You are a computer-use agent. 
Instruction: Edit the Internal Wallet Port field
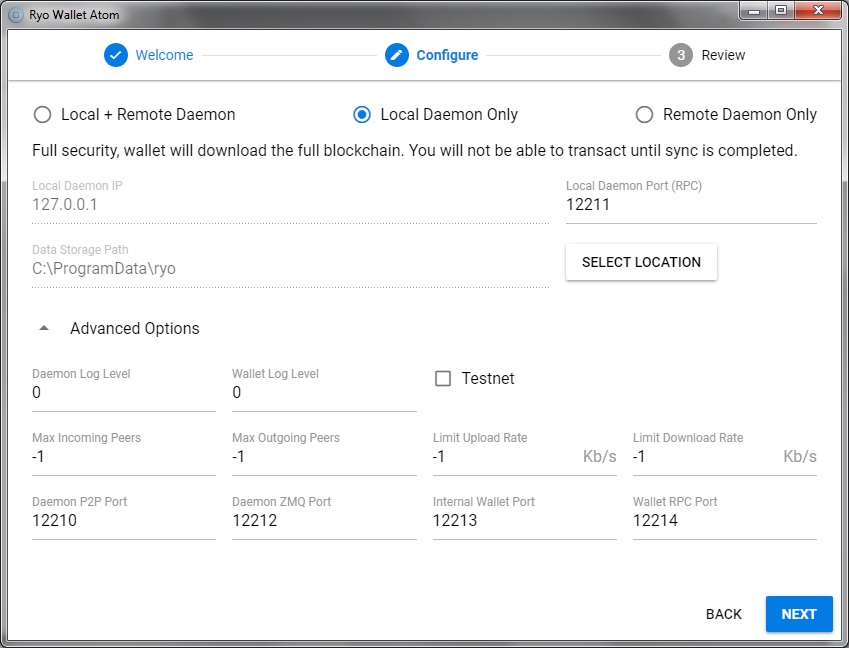point(524,520)
